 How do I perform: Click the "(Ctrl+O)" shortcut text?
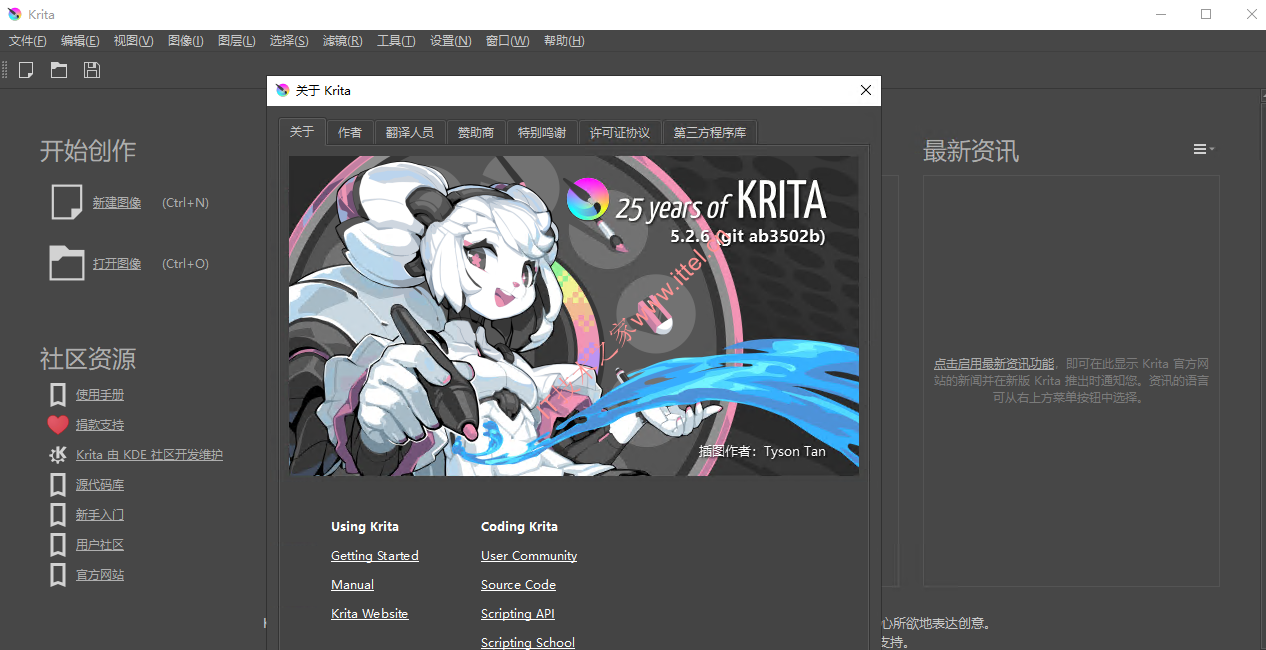(x=185, y=264)
